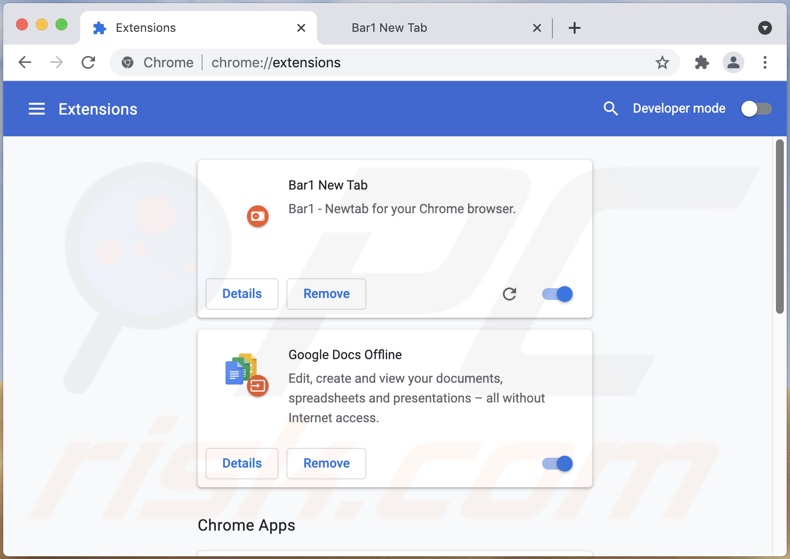This screenshot has width=790, height=559.
Task: Click 'Bar1 - Newtab for your Chrome browser.' description
Action: 402,208
